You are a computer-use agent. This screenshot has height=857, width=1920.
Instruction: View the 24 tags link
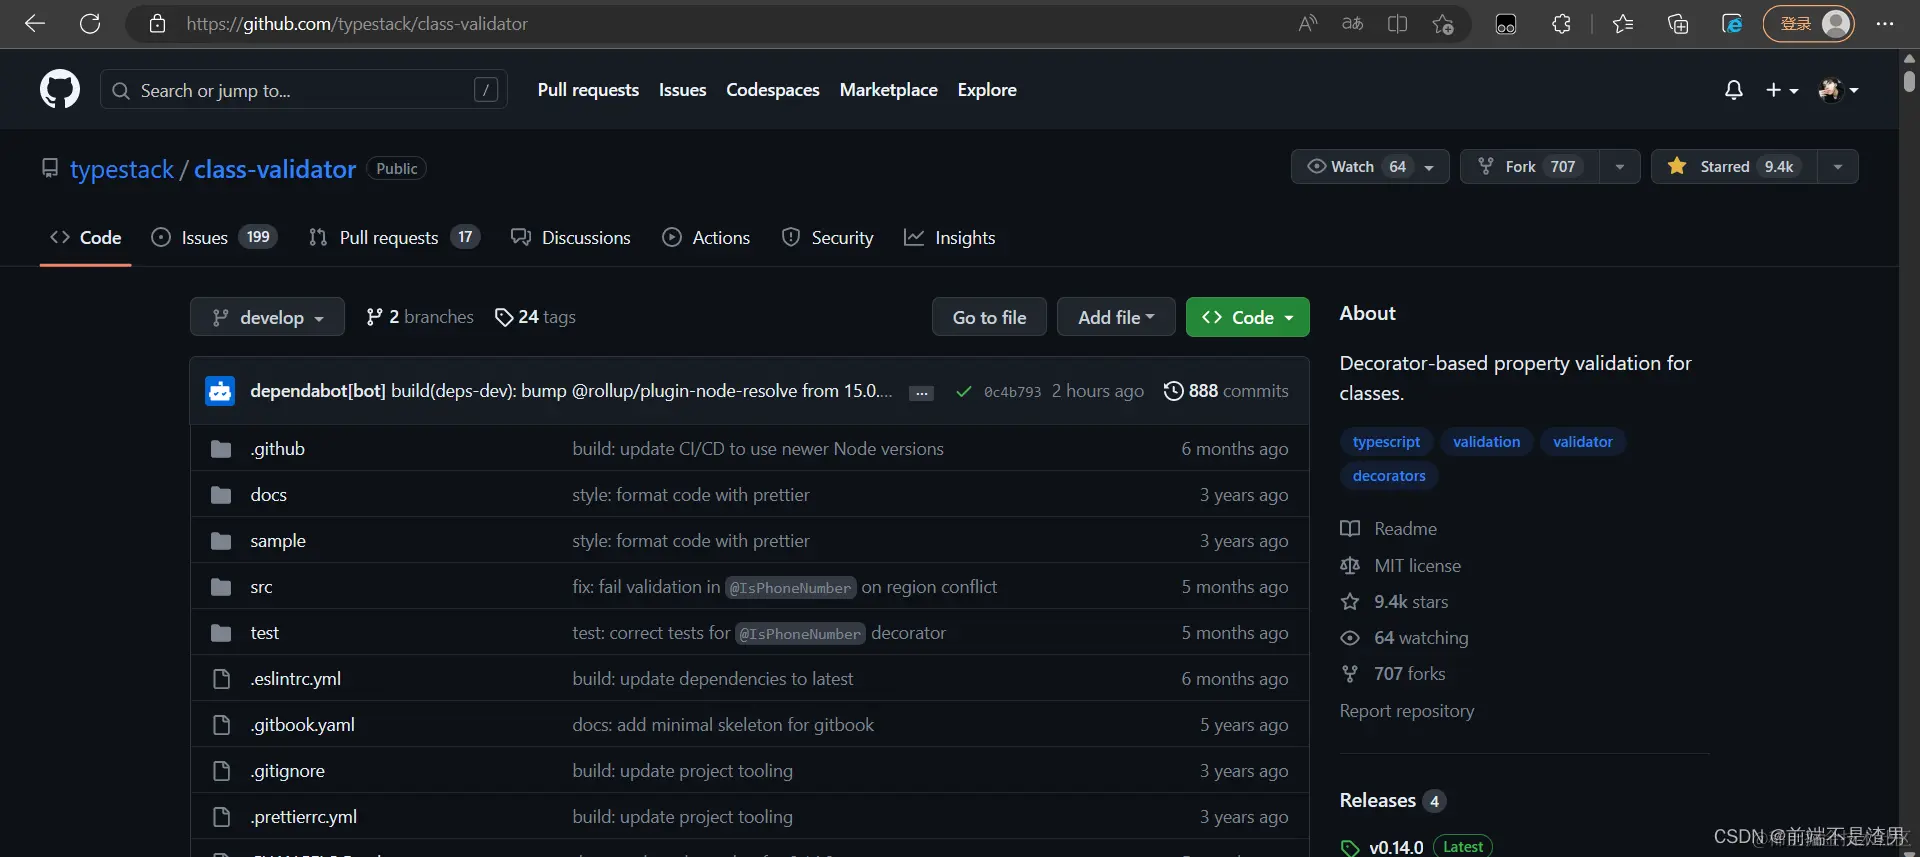coord(535,317)
